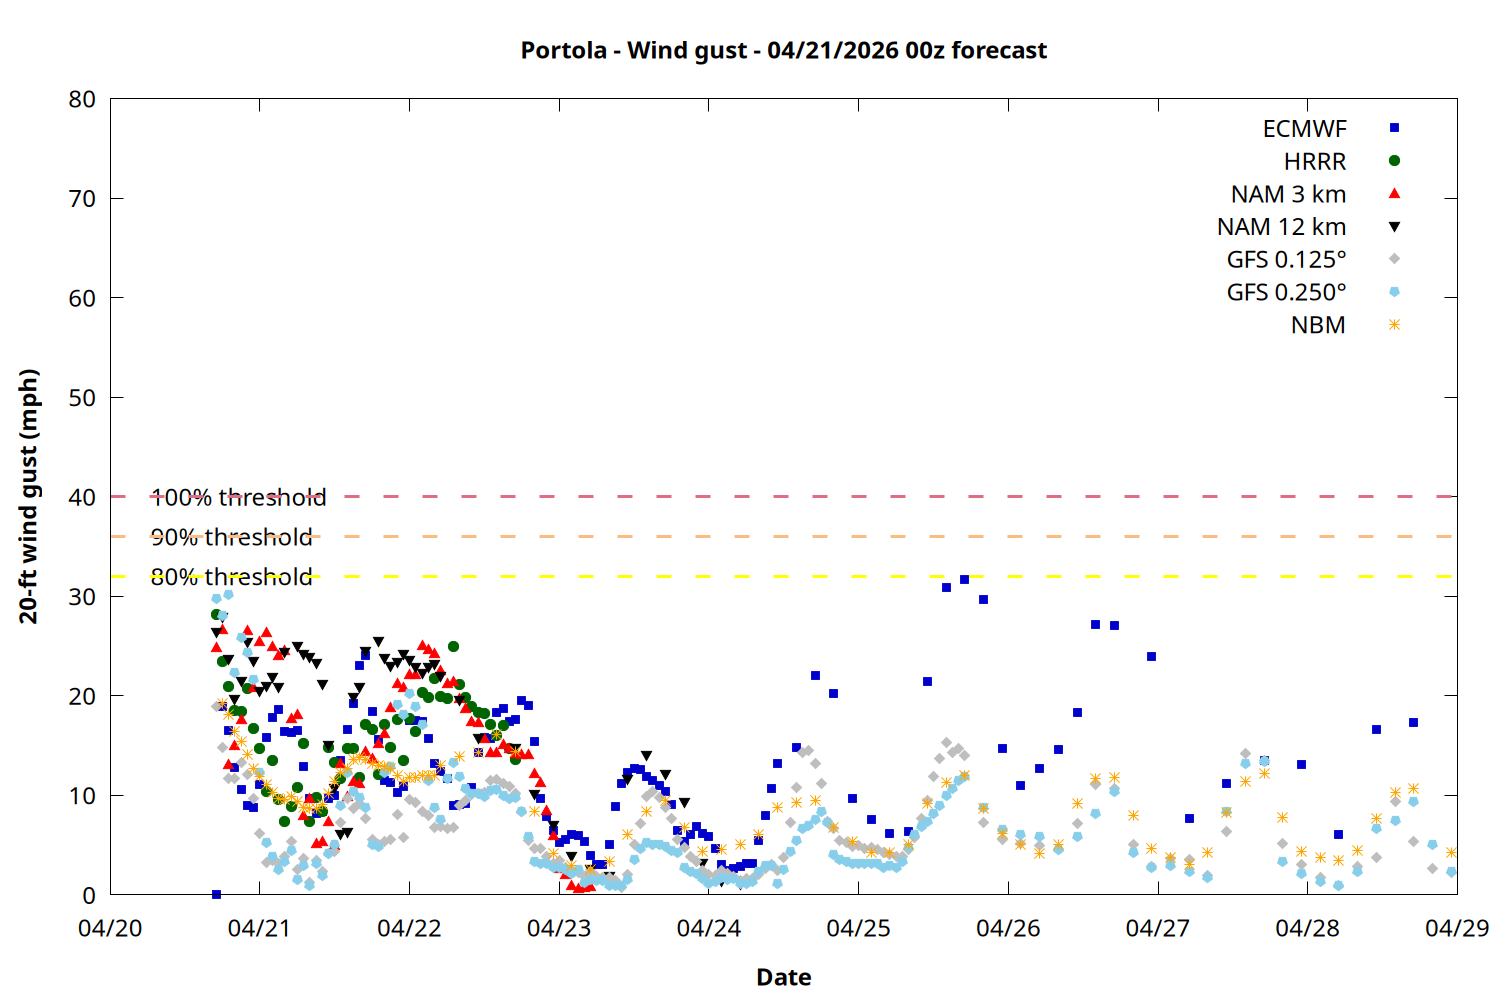Click the ECMWF blue square legend marker

pos(1394,128)
